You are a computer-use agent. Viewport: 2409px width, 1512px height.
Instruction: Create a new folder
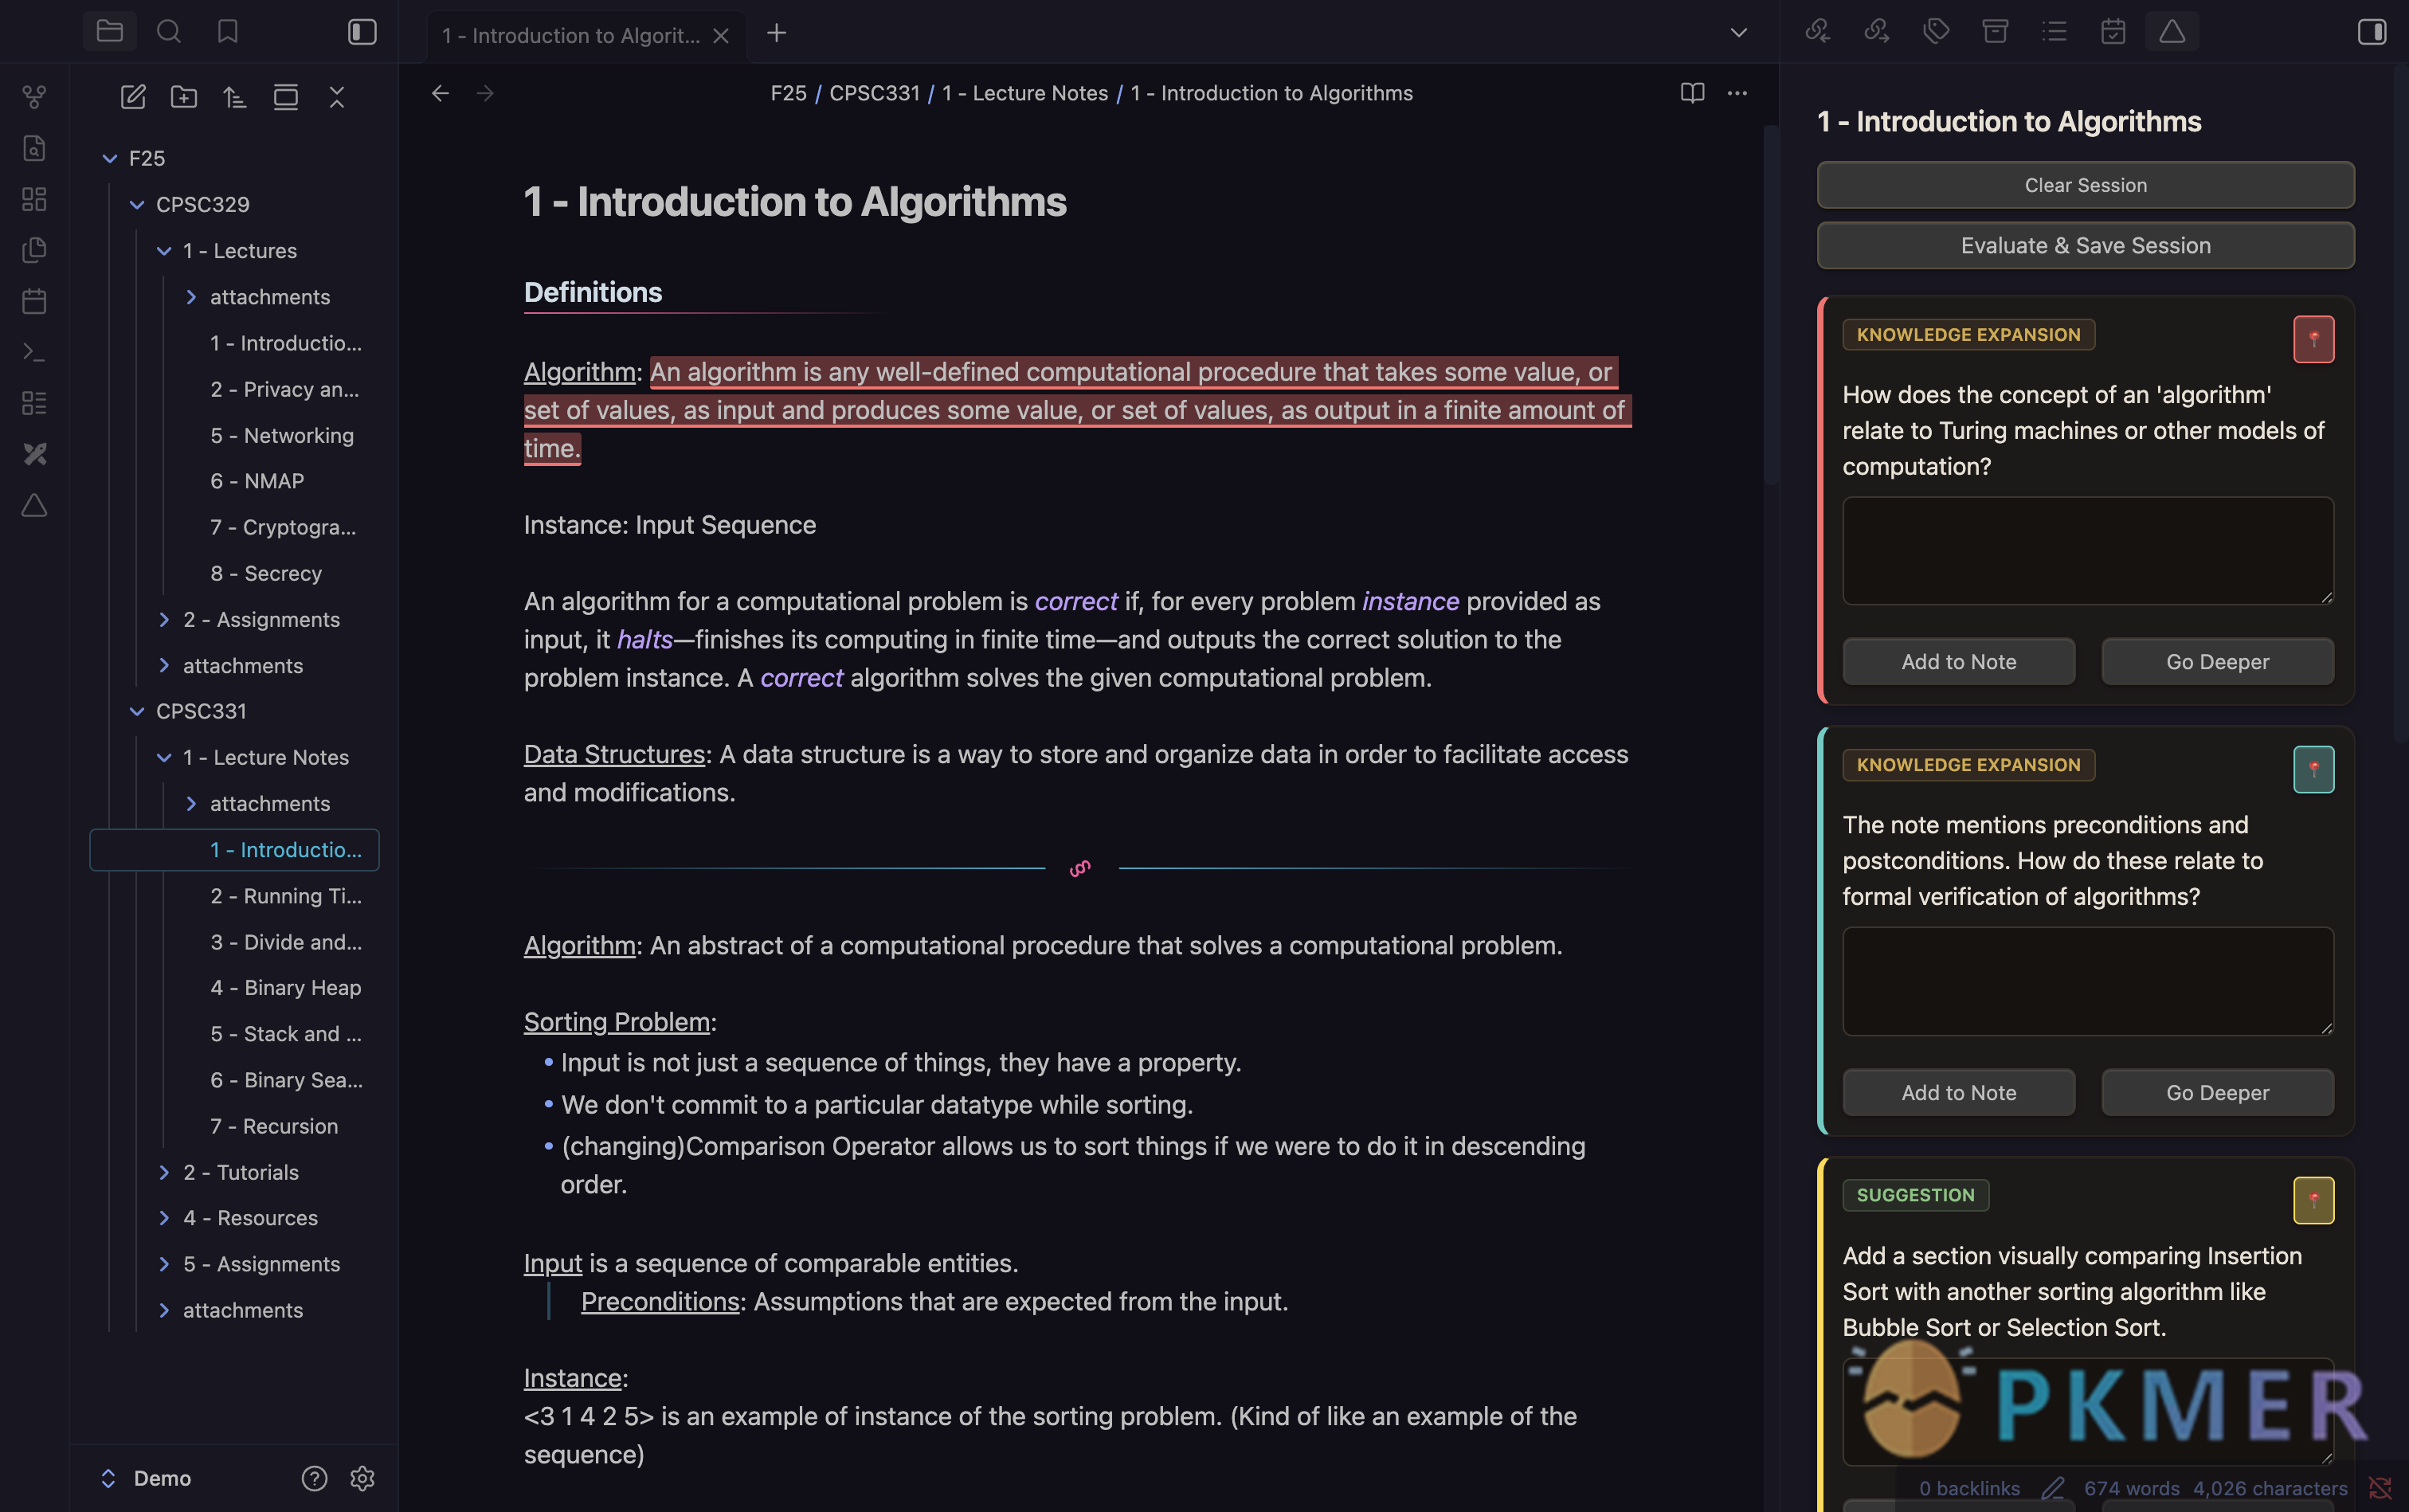[x=184, y=97]
